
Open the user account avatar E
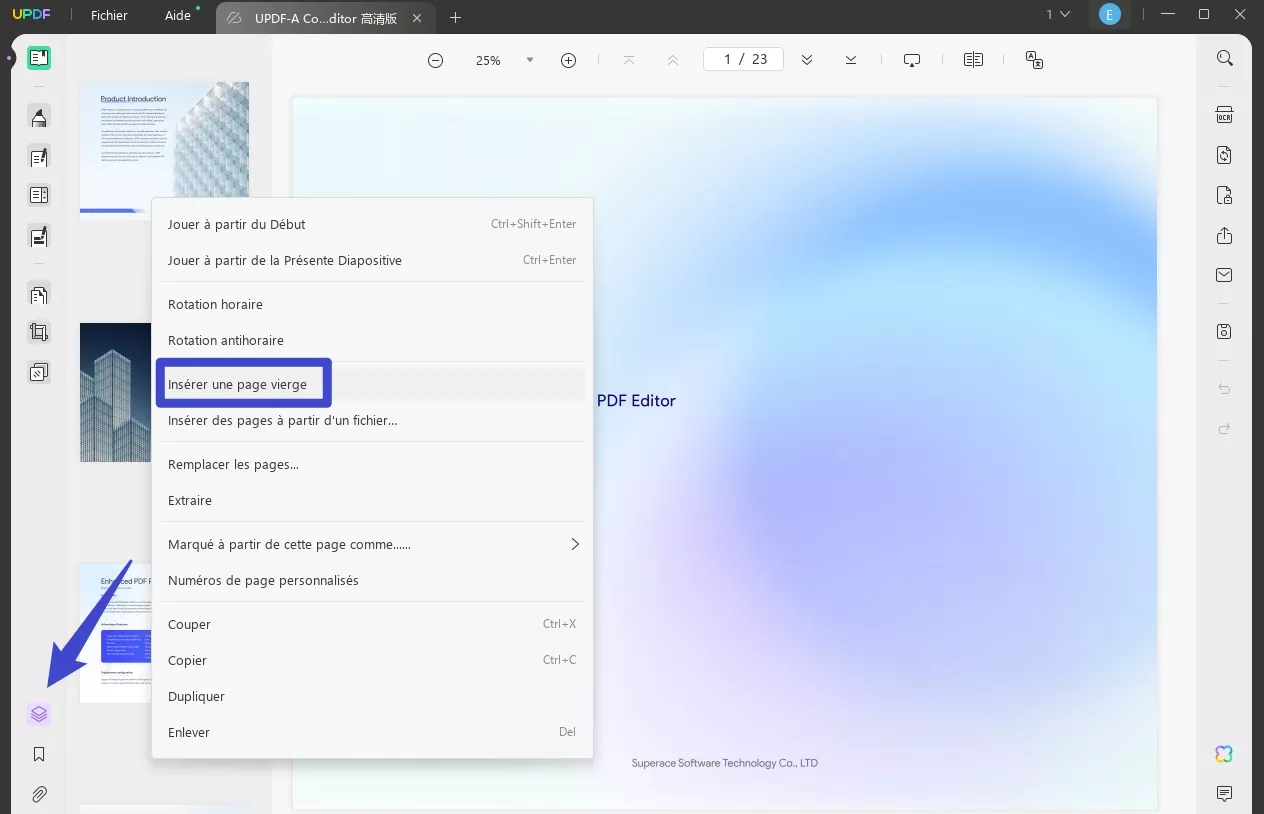click(x=1108, y=14)
